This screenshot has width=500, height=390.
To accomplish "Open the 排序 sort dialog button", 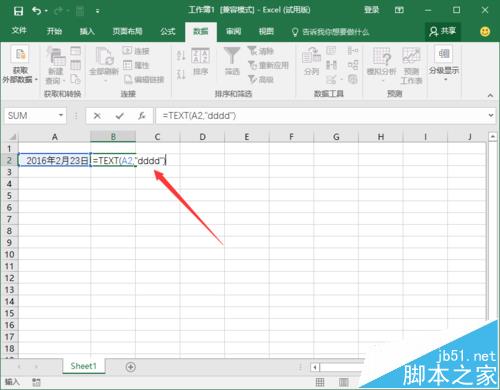I will tap(200, 62).
